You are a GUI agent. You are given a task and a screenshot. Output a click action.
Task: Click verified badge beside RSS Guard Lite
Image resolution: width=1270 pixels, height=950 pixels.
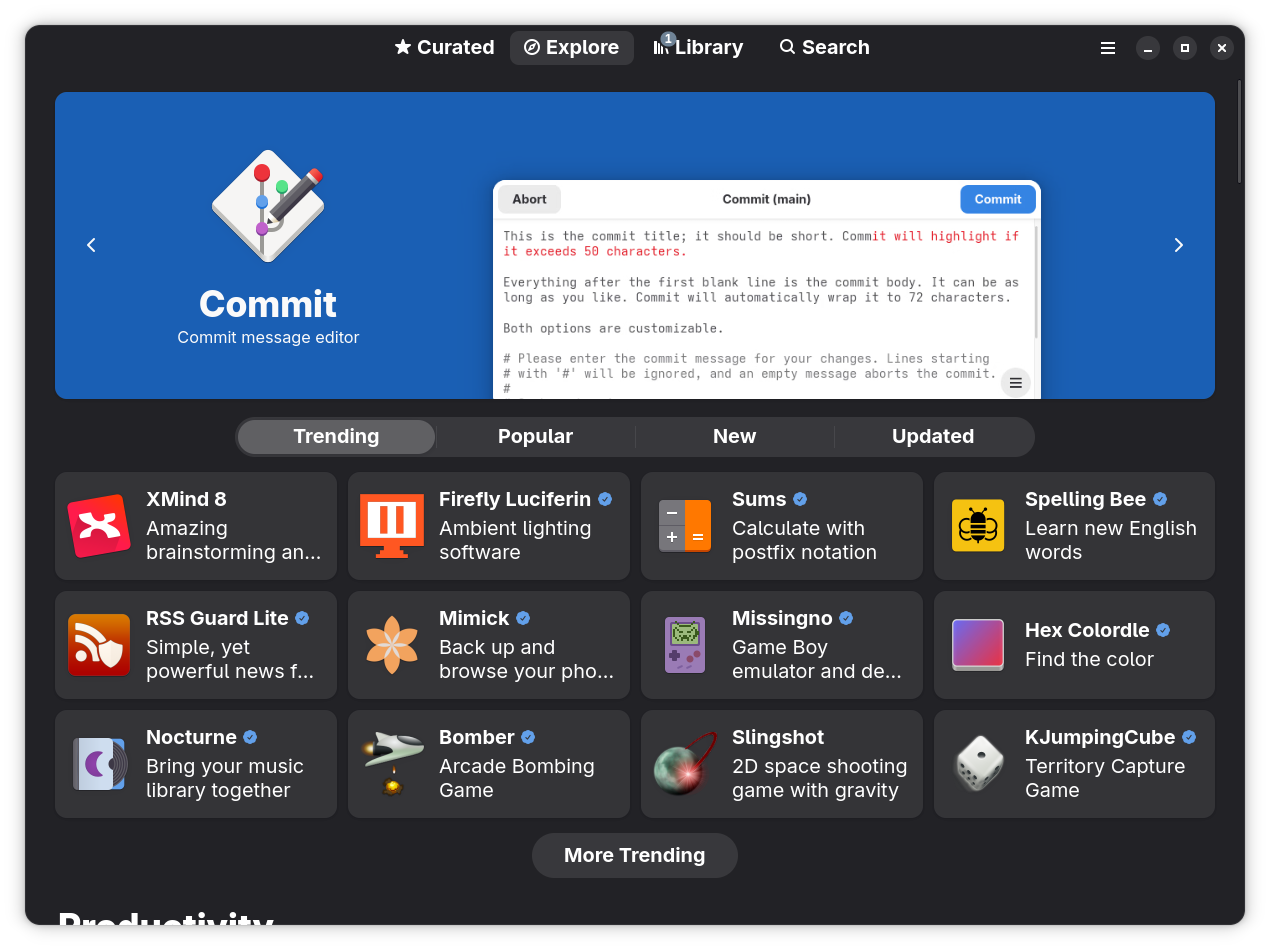tap(302, 618)
